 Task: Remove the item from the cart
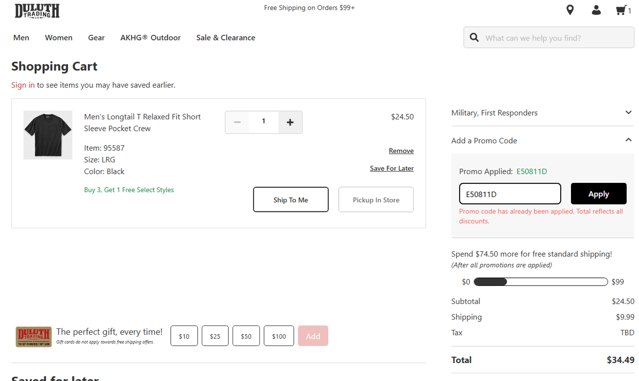pos(401,151)
